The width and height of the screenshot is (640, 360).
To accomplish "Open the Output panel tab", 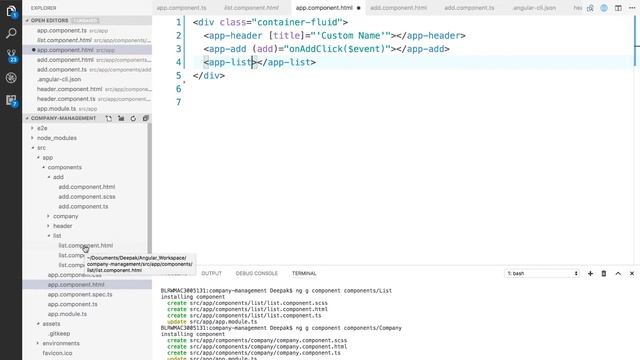I will point(211,273).
